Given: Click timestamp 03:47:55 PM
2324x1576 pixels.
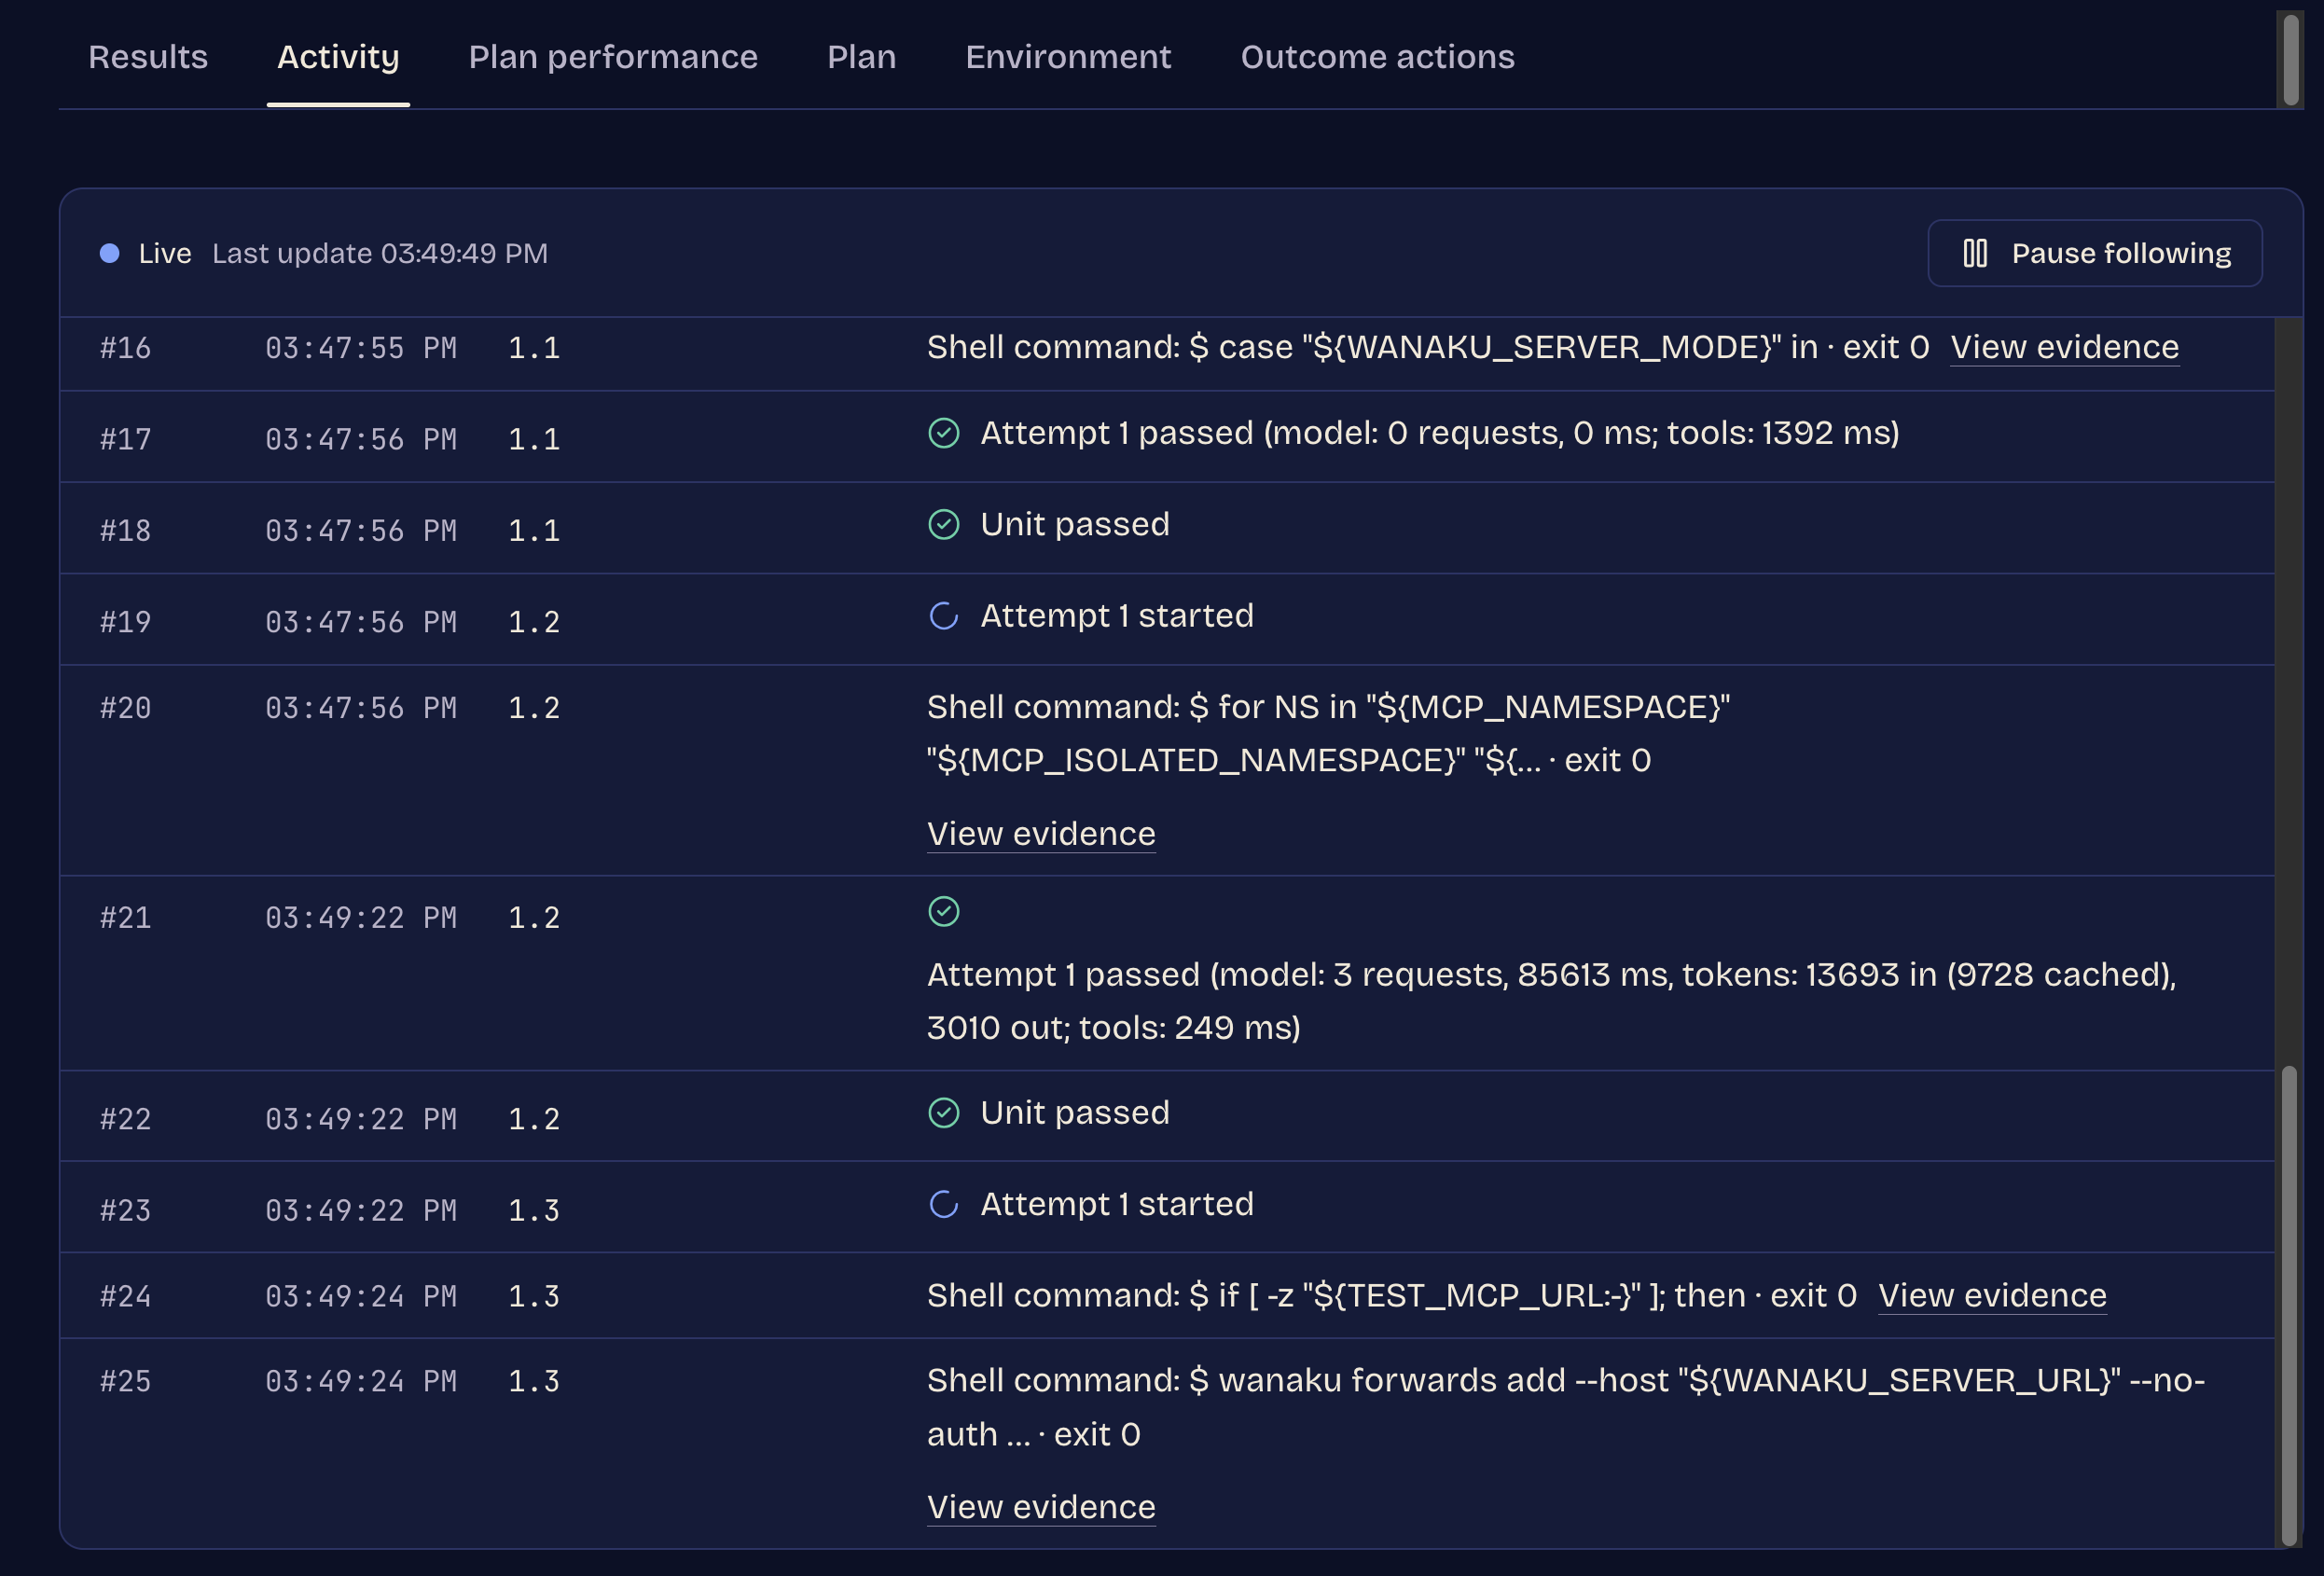Looking at the screenshot, I should 361,348.
